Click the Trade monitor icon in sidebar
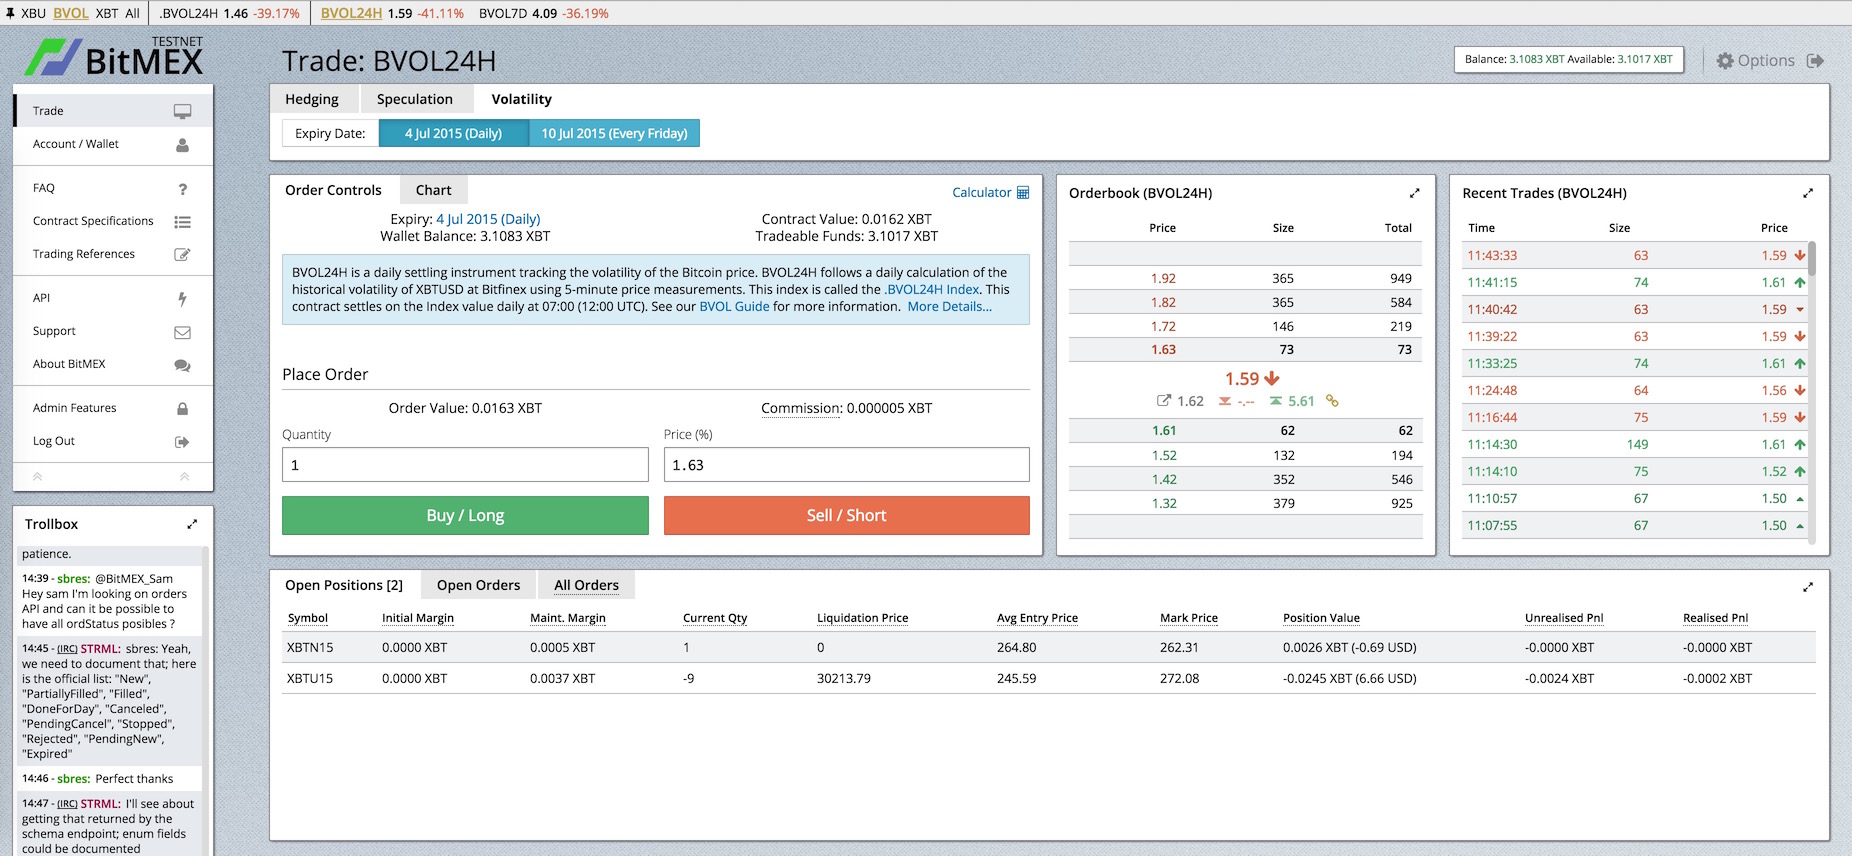1852x856 pixels. tap(182, 111)
